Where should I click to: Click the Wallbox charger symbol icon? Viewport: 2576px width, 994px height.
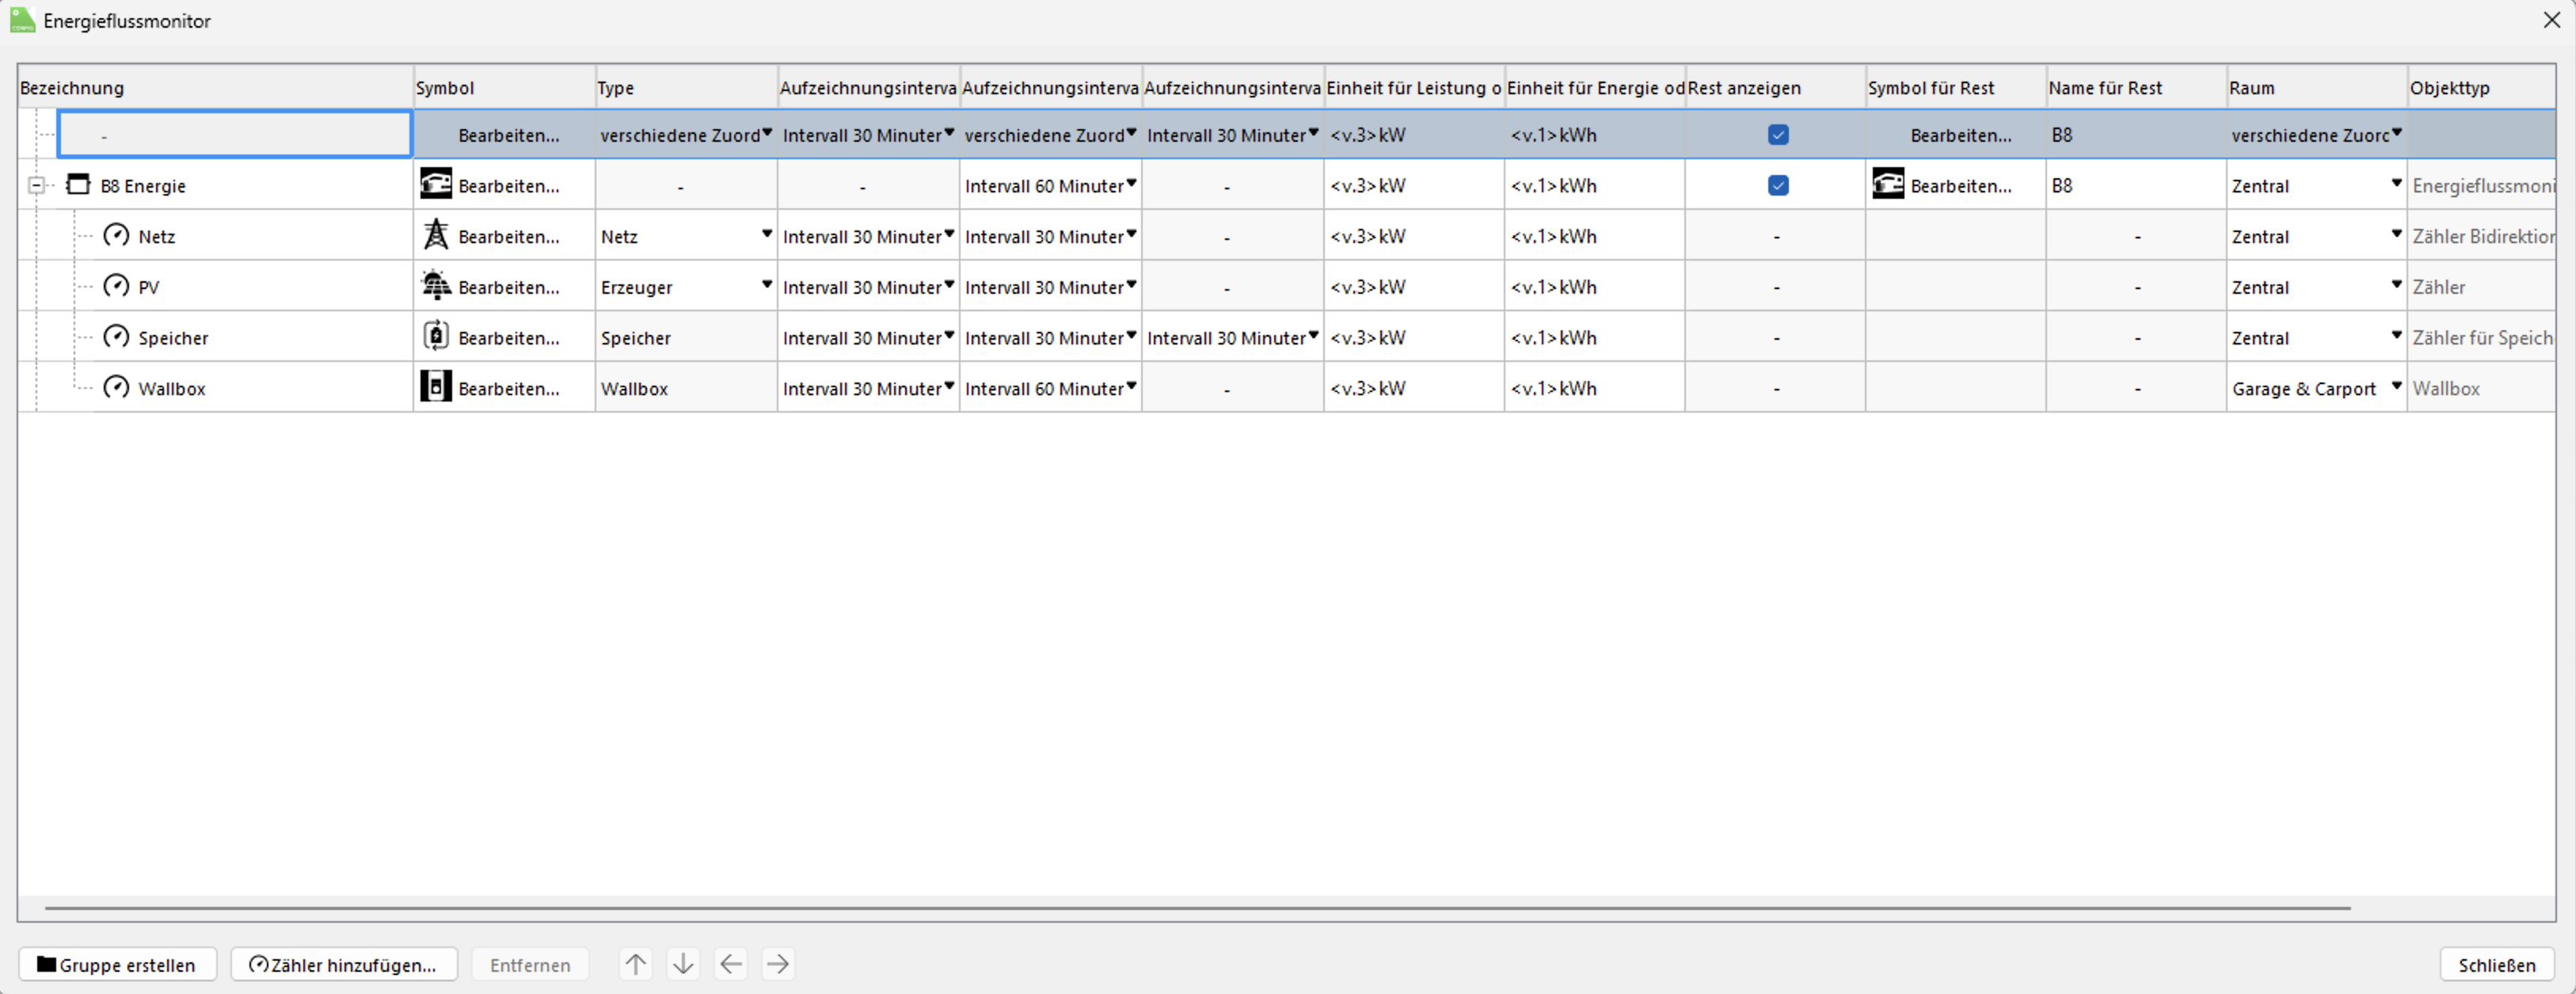click(x=436, y=387)
